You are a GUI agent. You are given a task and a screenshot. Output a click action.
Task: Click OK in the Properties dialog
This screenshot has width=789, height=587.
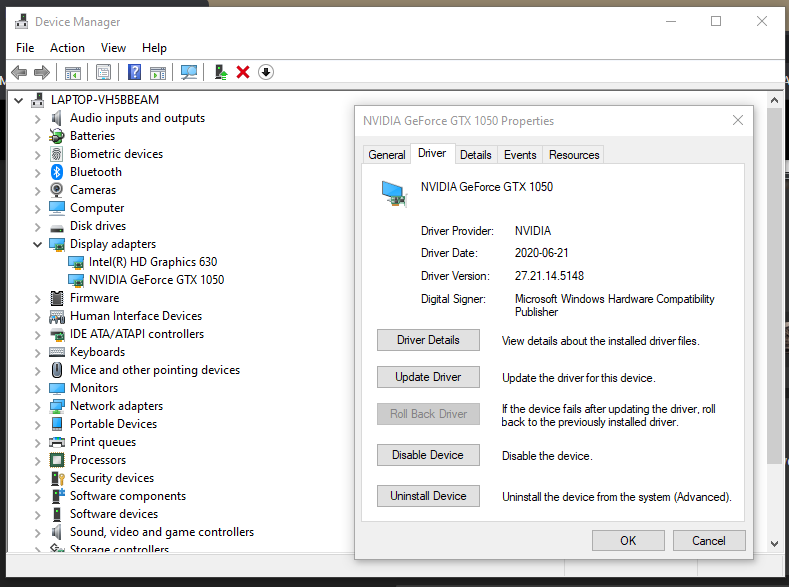click(x=628, y=540)
